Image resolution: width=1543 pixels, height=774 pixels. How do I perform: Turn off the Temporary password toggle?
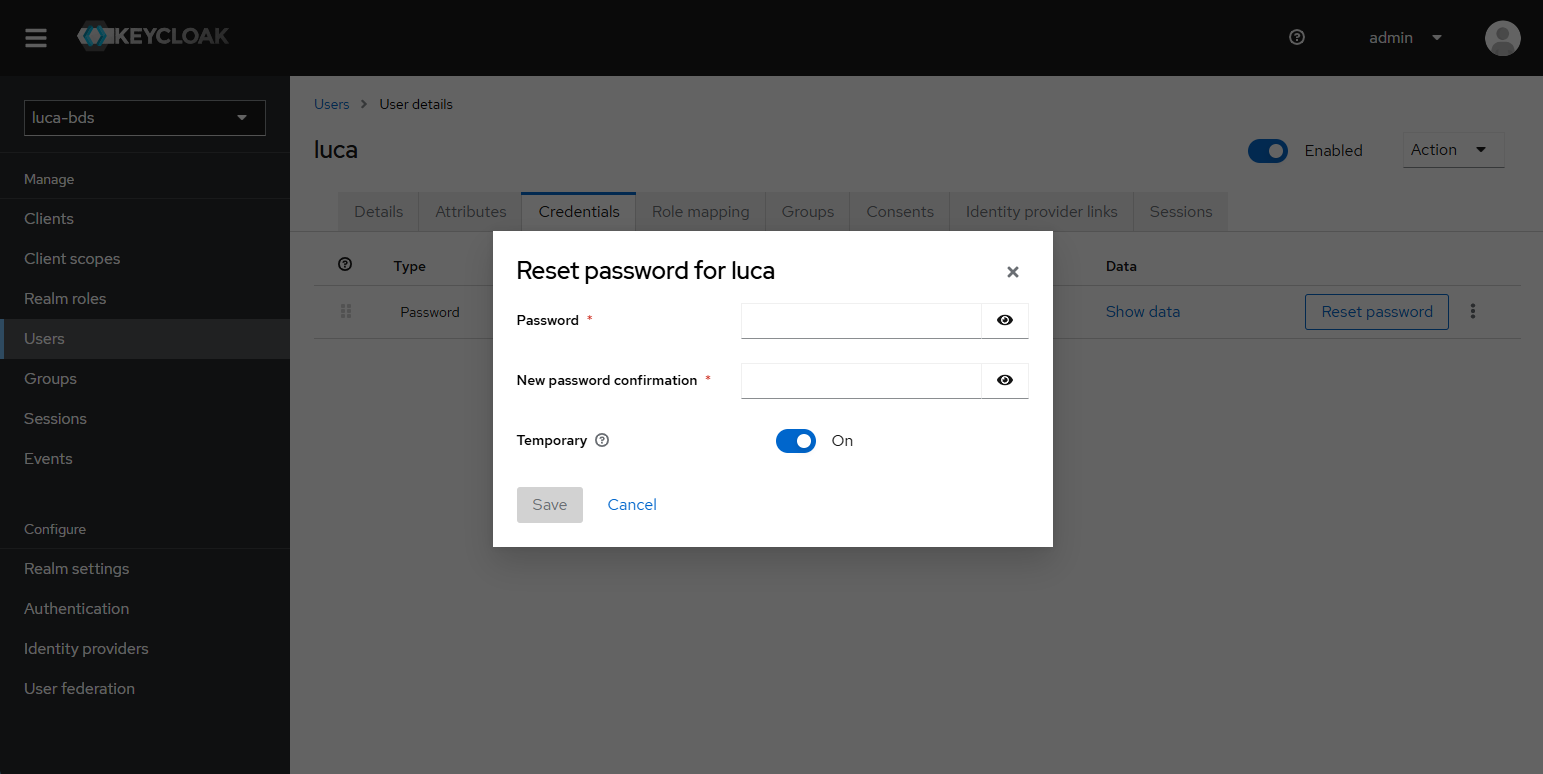click(x=796, y=440)
